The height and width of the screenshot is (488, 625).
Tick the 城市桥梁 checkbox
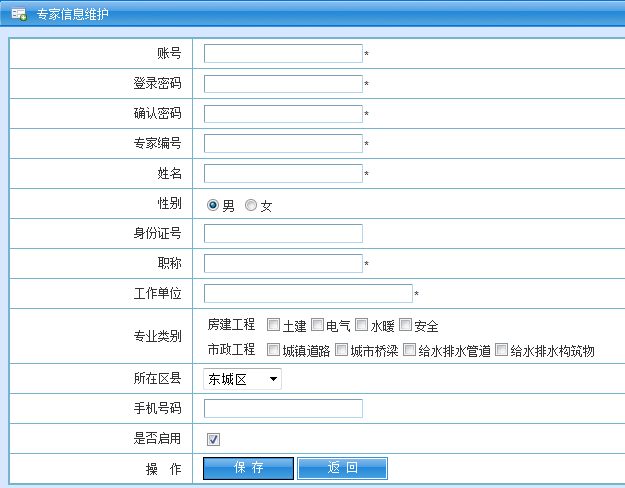click(341, 350)
